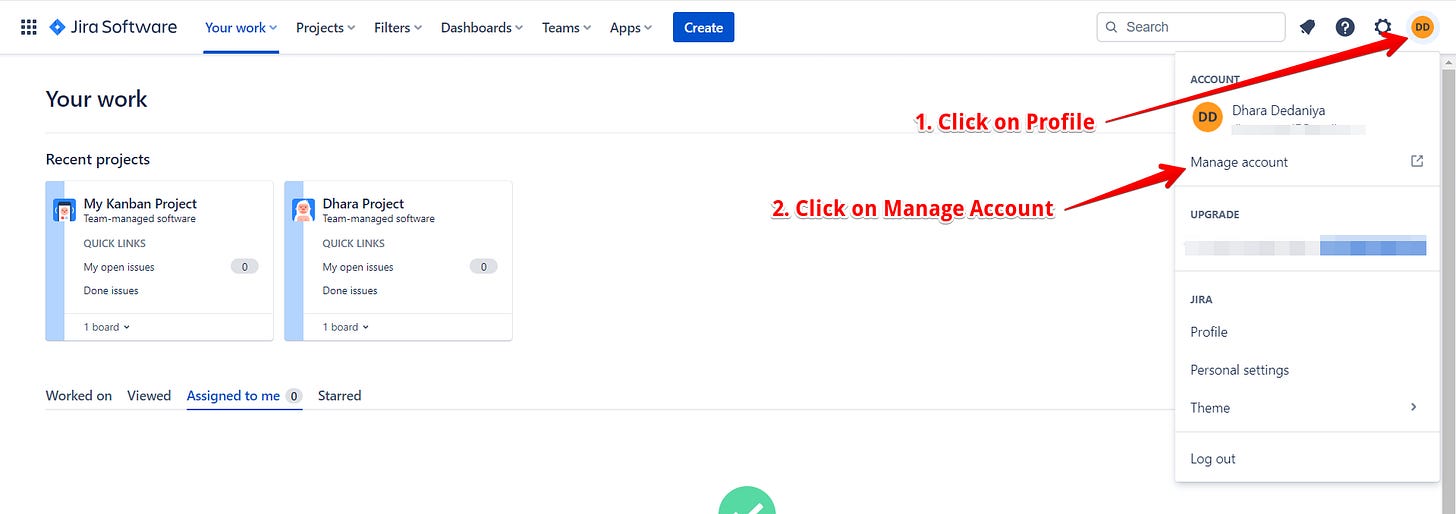Click the blurred upgrade option in the menu
1456x514 pixels.
[x=1305, y=245]
